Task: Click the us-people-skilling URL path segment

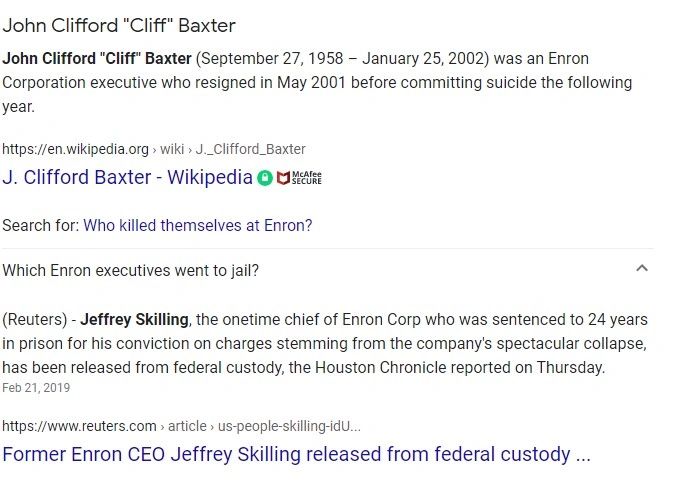Action: point(289,426)
